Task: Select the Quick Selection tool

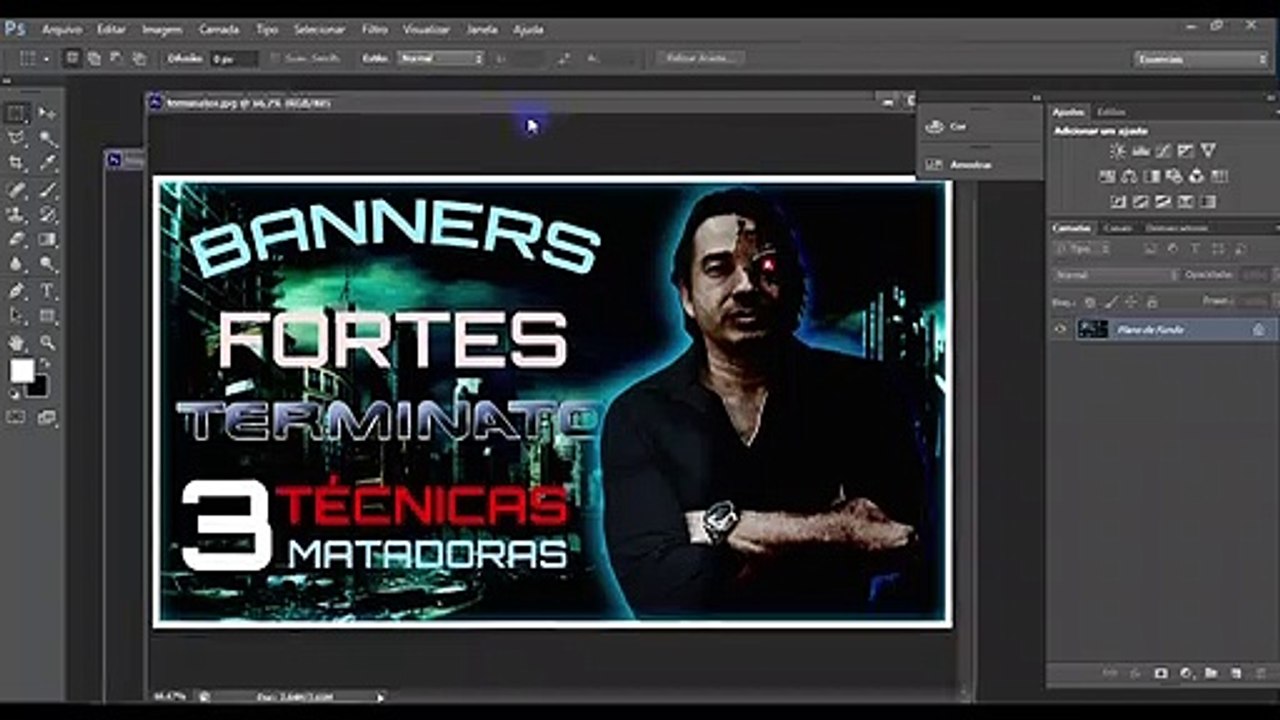Action: click(x=47, y=138)
